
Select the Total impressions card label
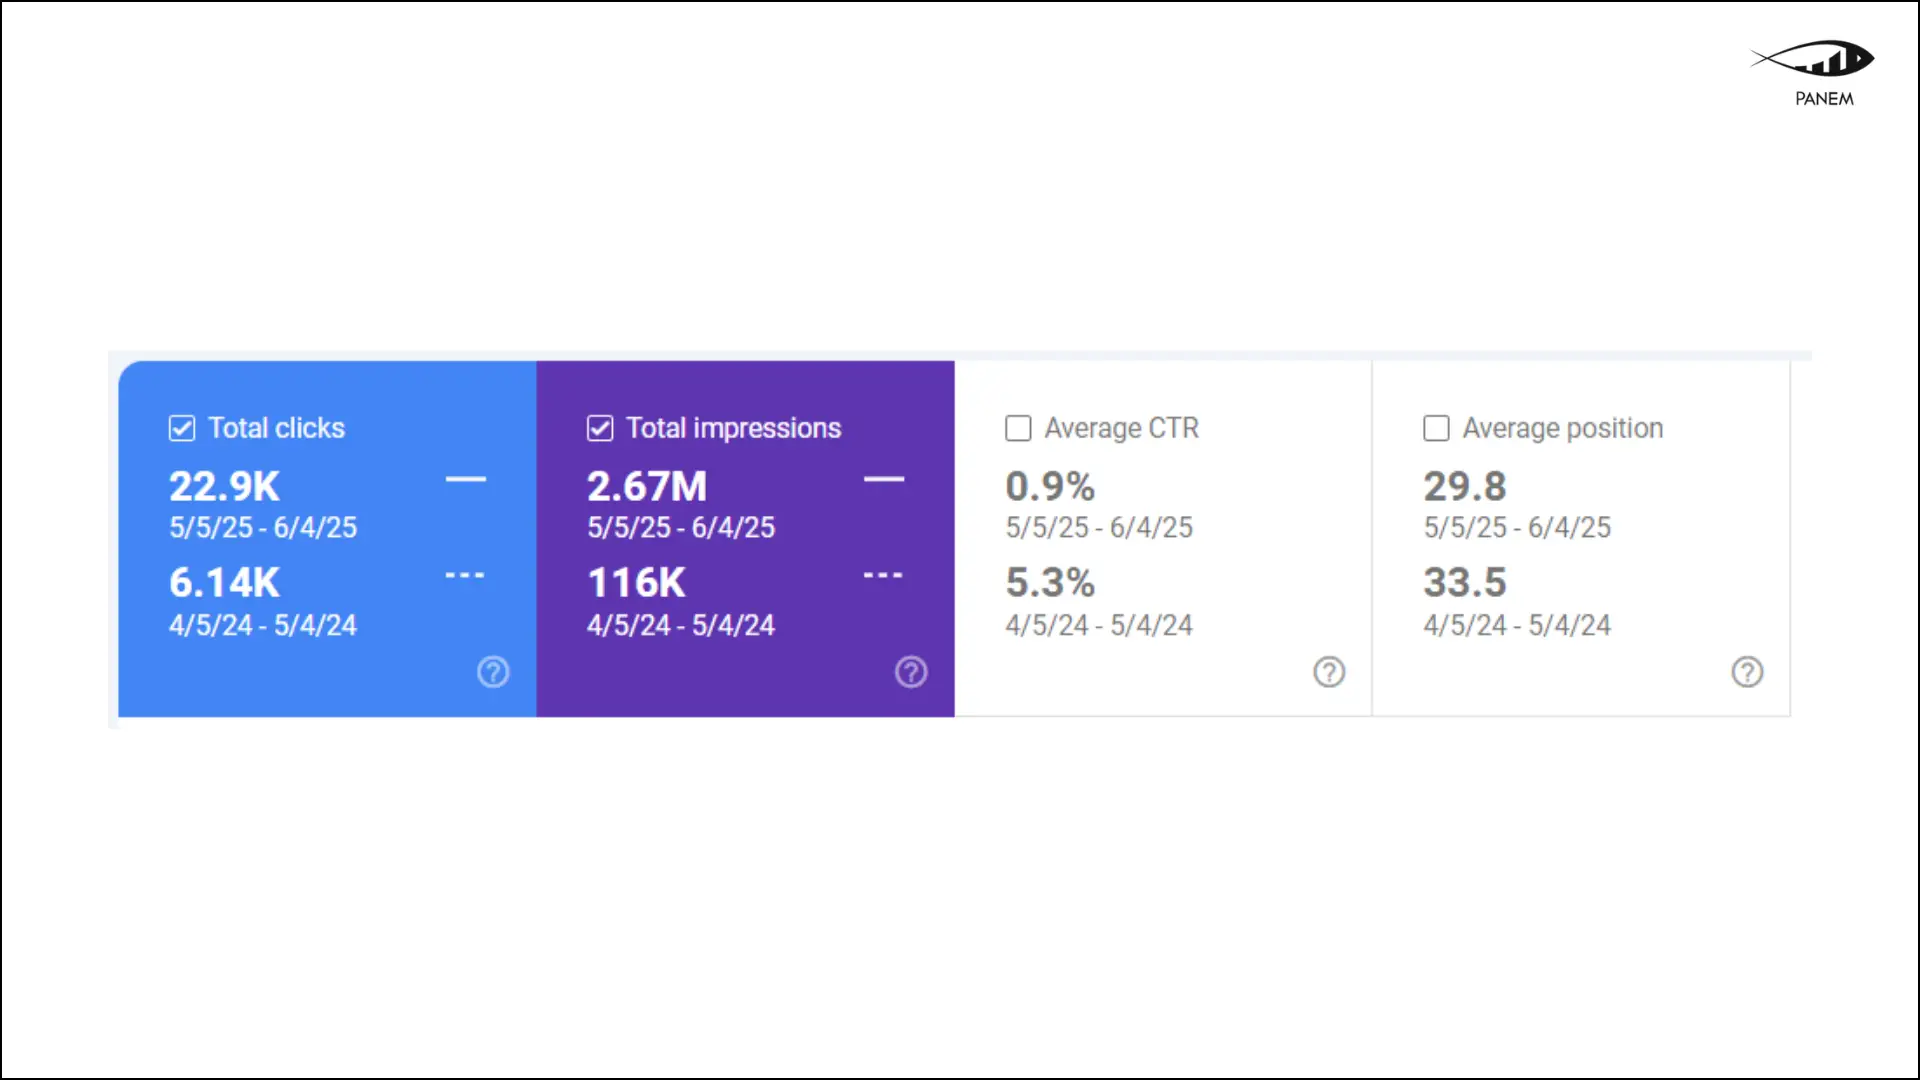[733, 429]
